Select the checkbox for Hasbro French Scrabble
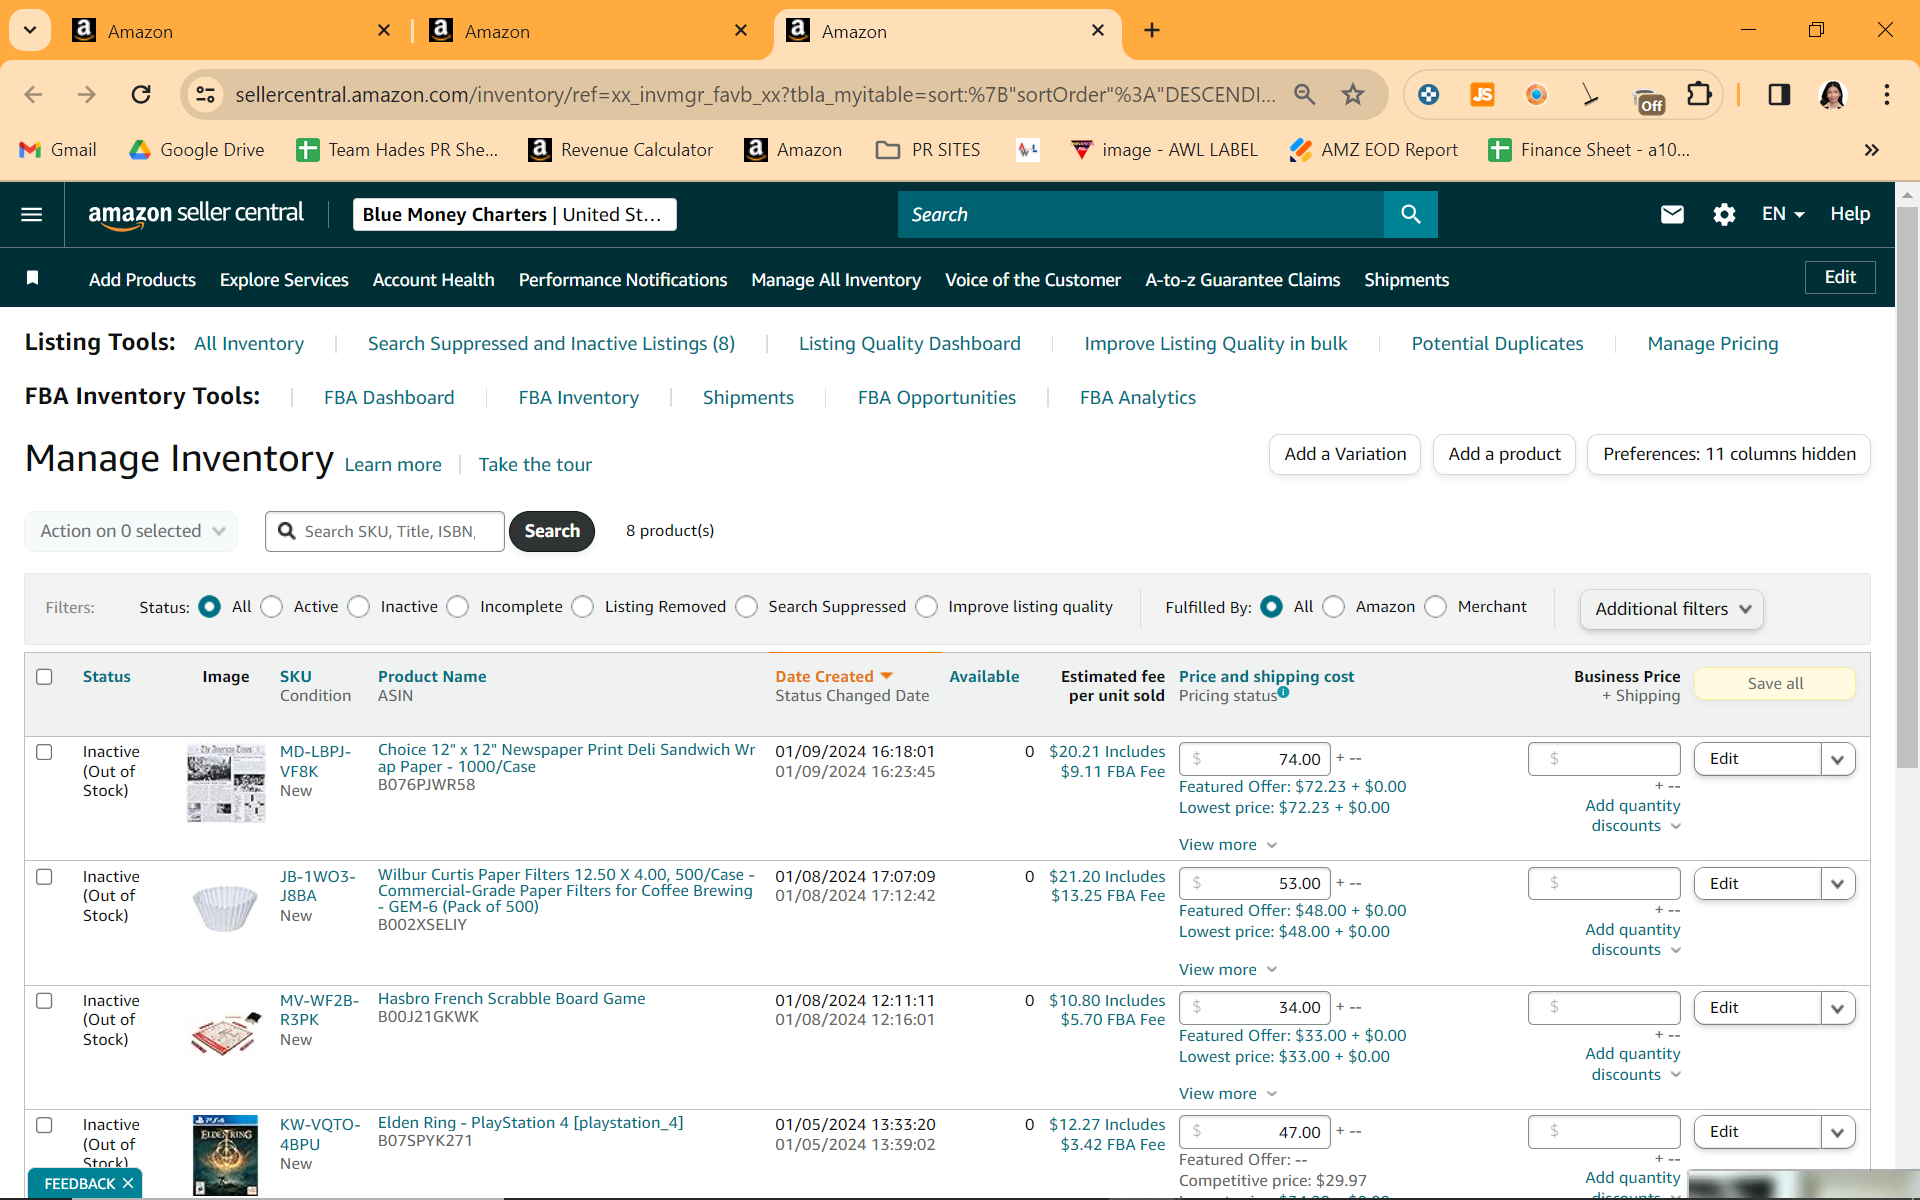This screenshot has width=1920, height=1200. pos(44,1001)
